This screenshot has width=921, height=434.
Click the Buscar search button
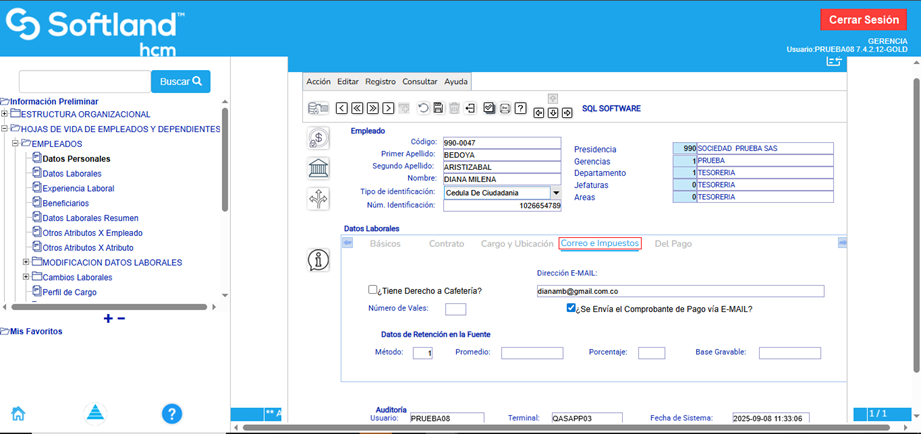coord(181,81)
